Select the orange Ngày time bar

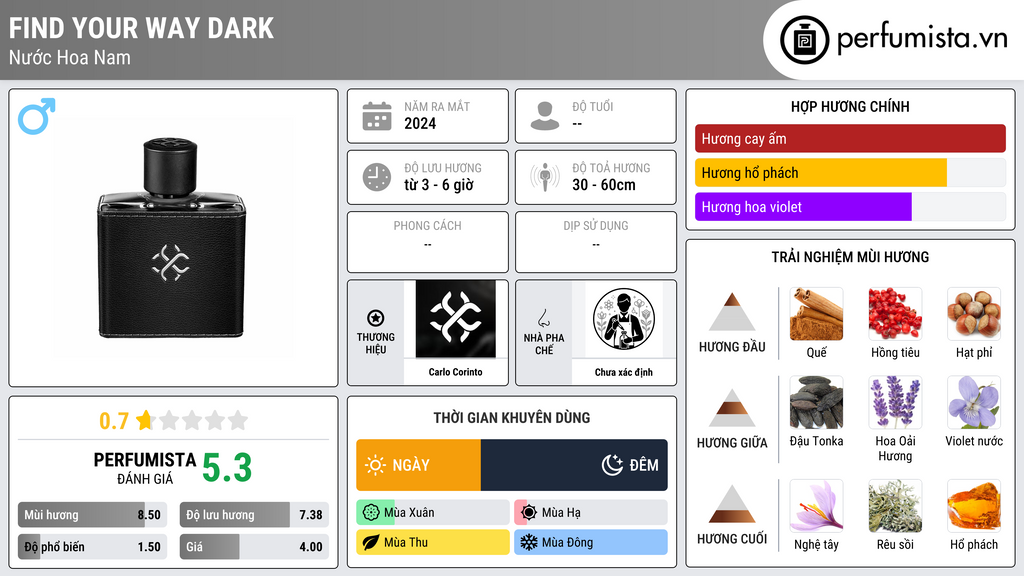coord(419,465)
